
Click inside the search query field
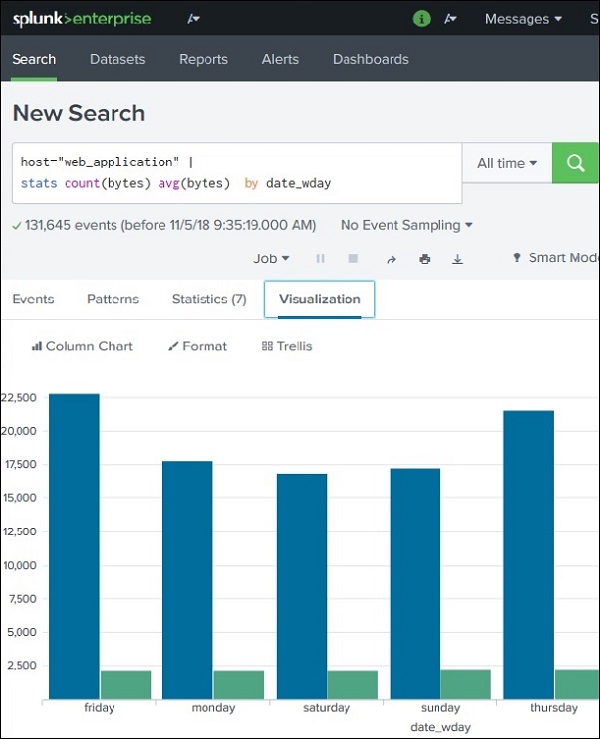(x=240, y=172)
